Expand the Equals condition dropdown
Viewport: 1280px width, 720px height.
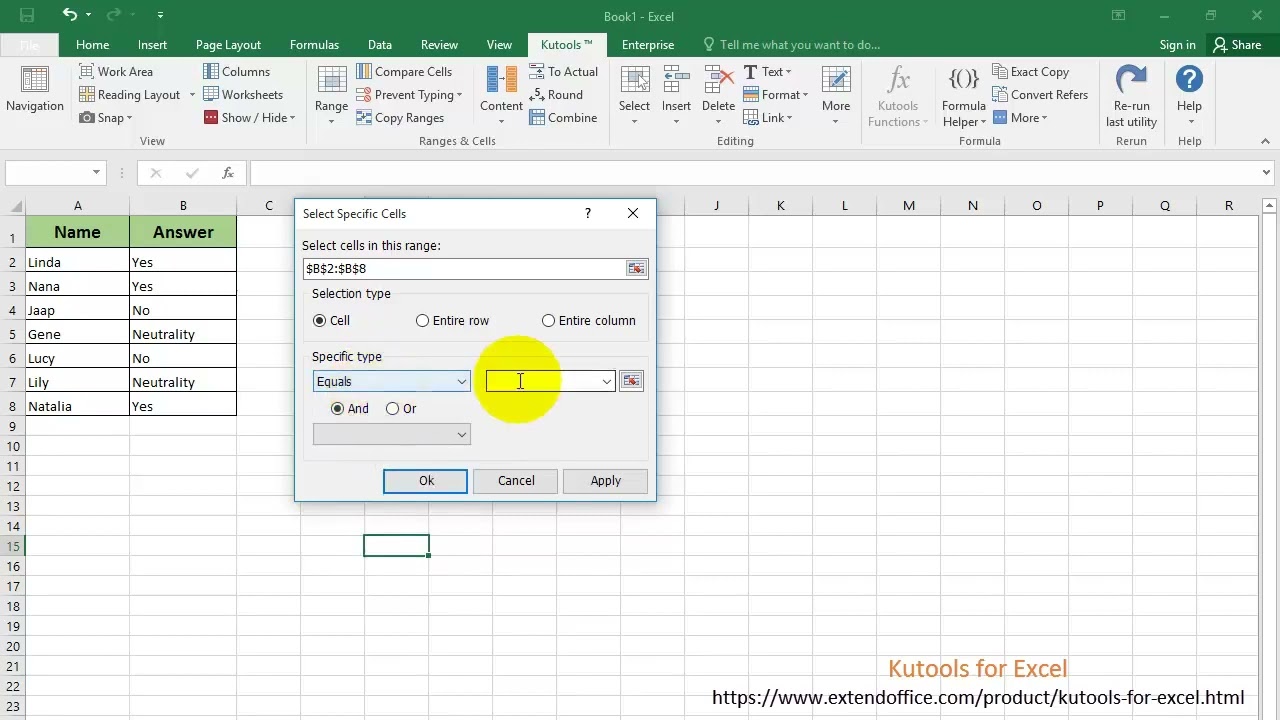(x=461, y=381)
